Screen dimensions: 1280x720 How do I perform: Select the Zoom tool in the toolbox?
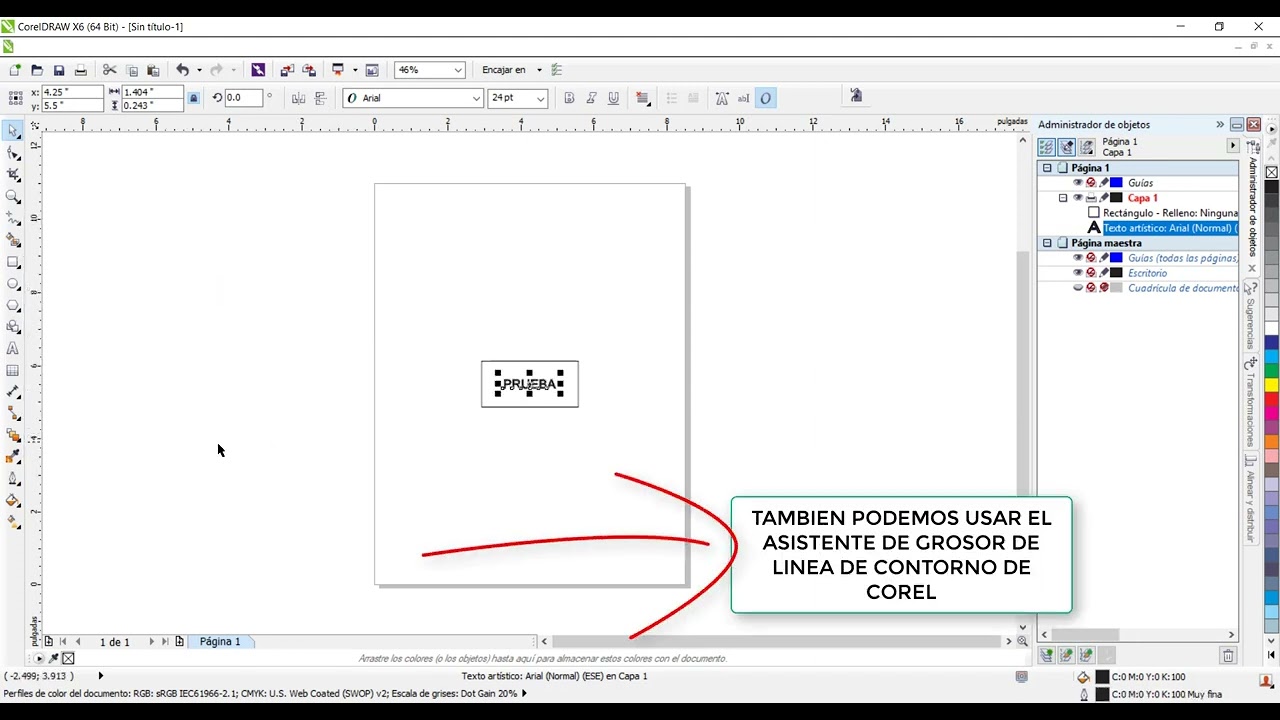click(x=13, y=197)
